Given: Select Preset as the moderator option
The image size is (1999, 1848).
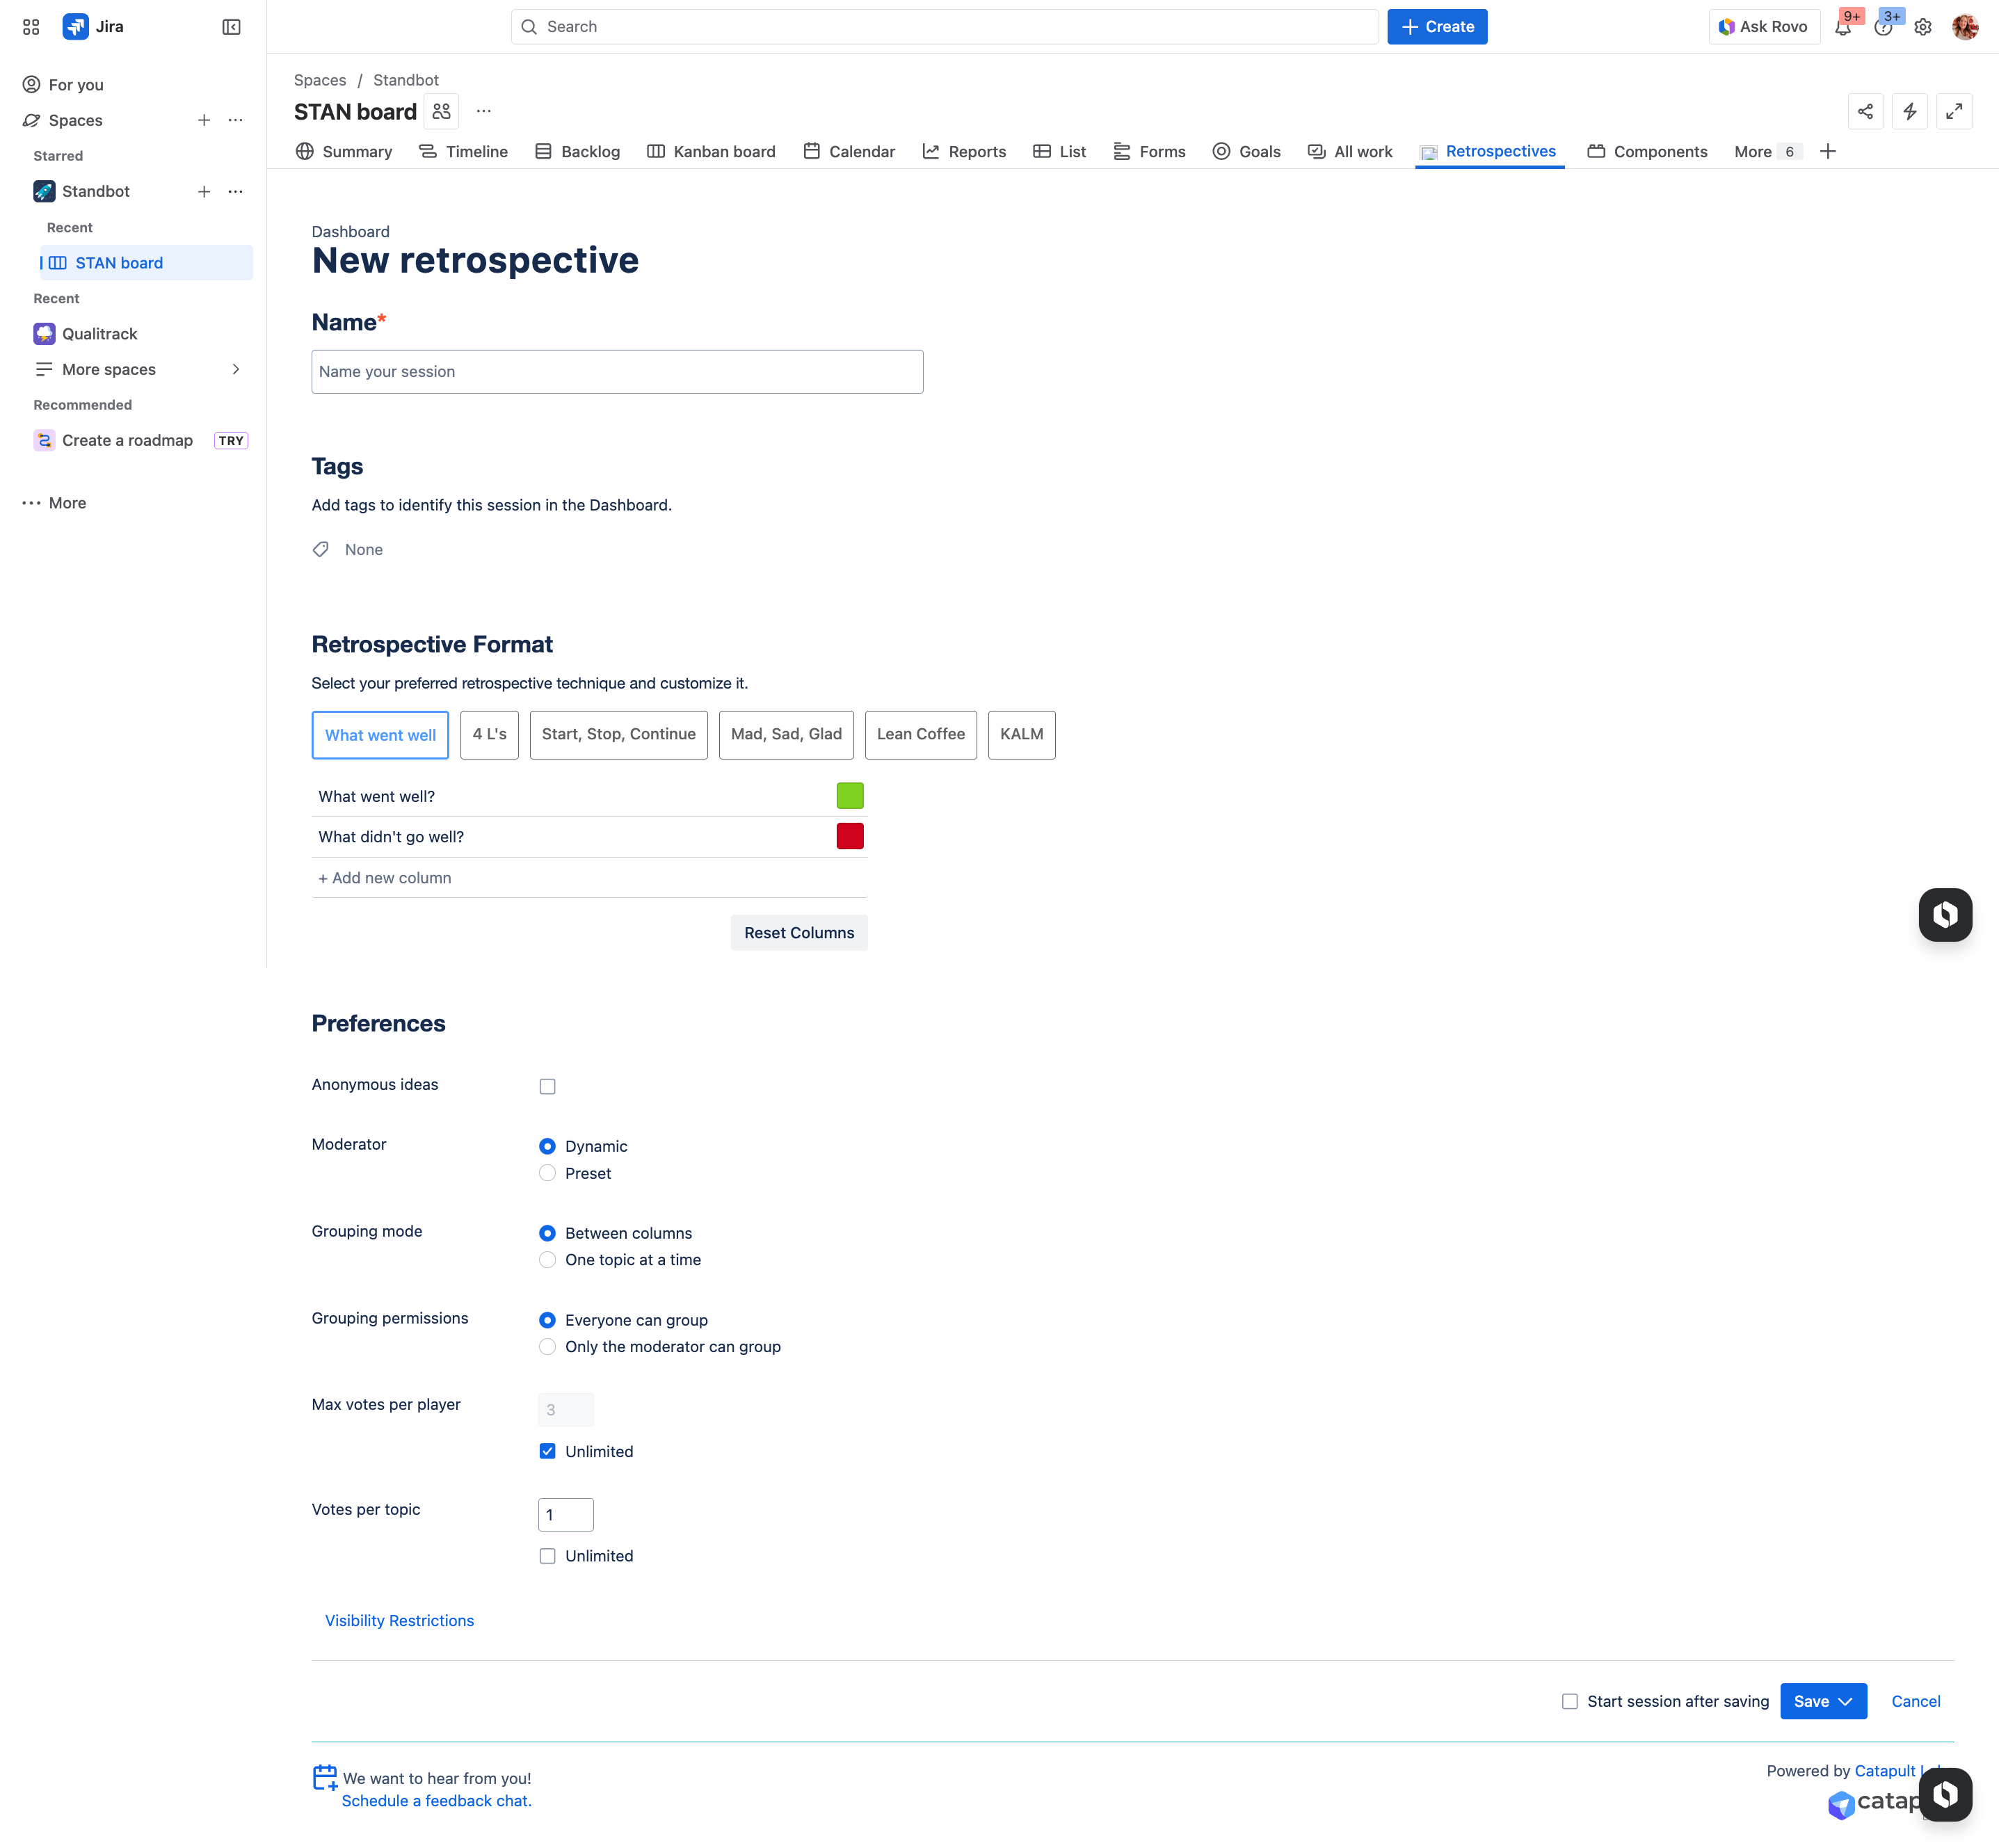Looking at the screenshot, I should click(x=547, y=1173).
